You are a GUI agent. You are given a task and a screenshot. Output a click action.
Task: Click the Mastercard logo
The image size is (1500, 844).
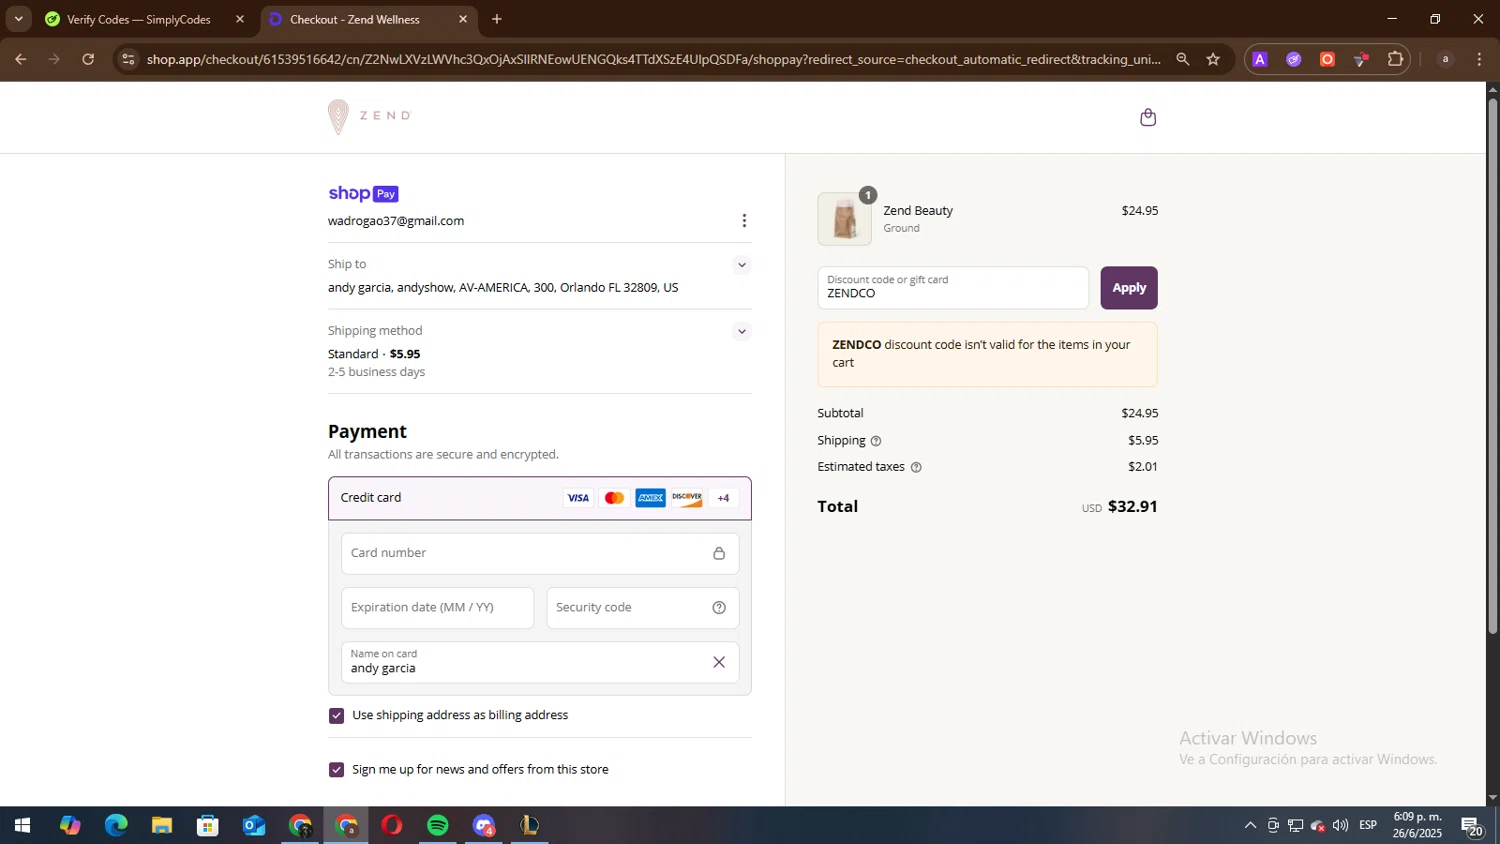coord(614,498)
